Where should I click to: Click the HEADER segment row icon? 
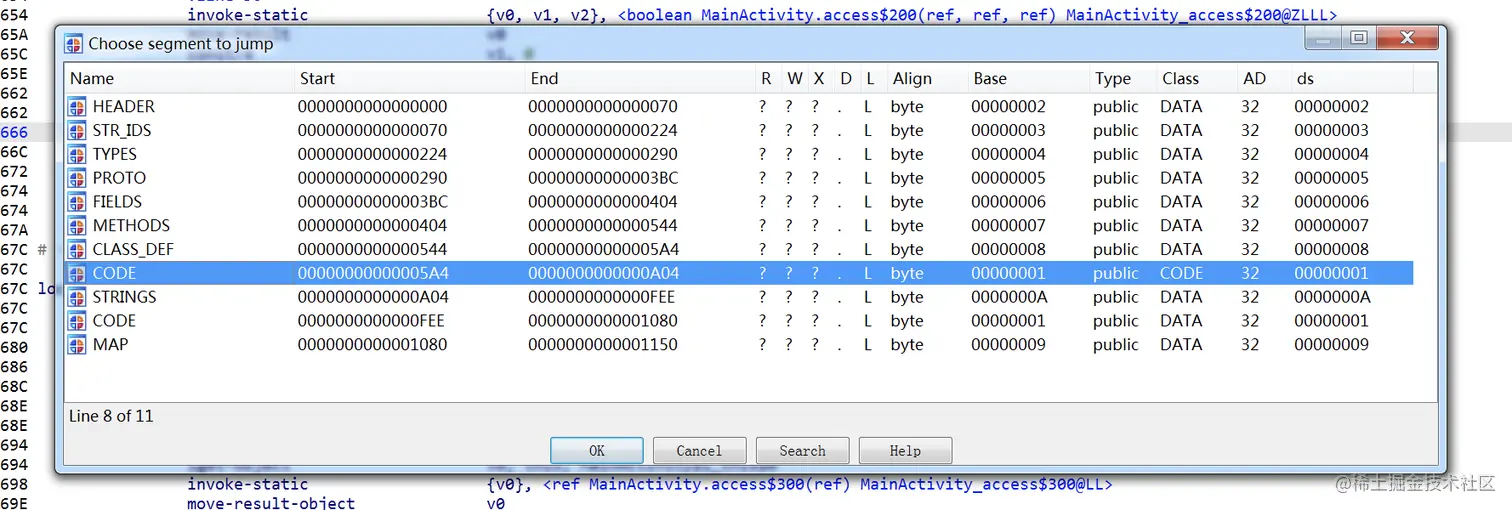77,106
